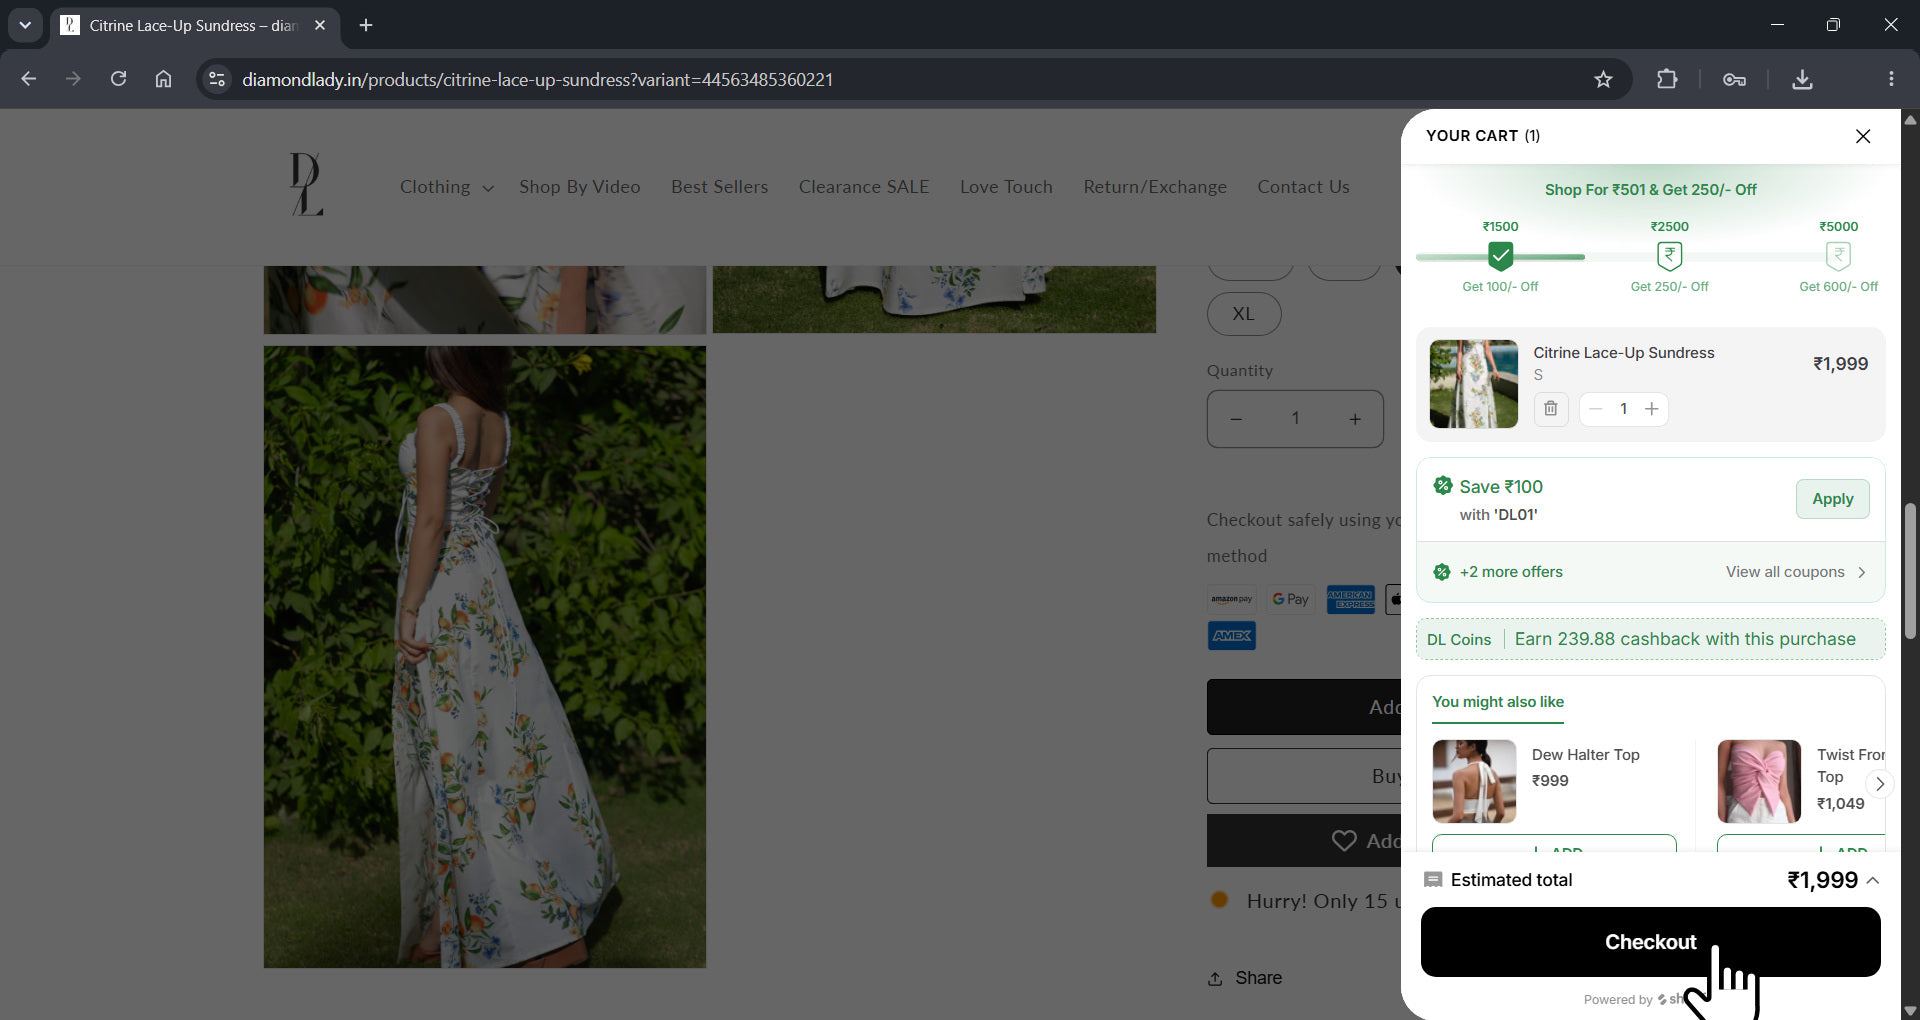Click the Checkout button
Screen dimensions: 1920x1020
(x=1650, y=942)
